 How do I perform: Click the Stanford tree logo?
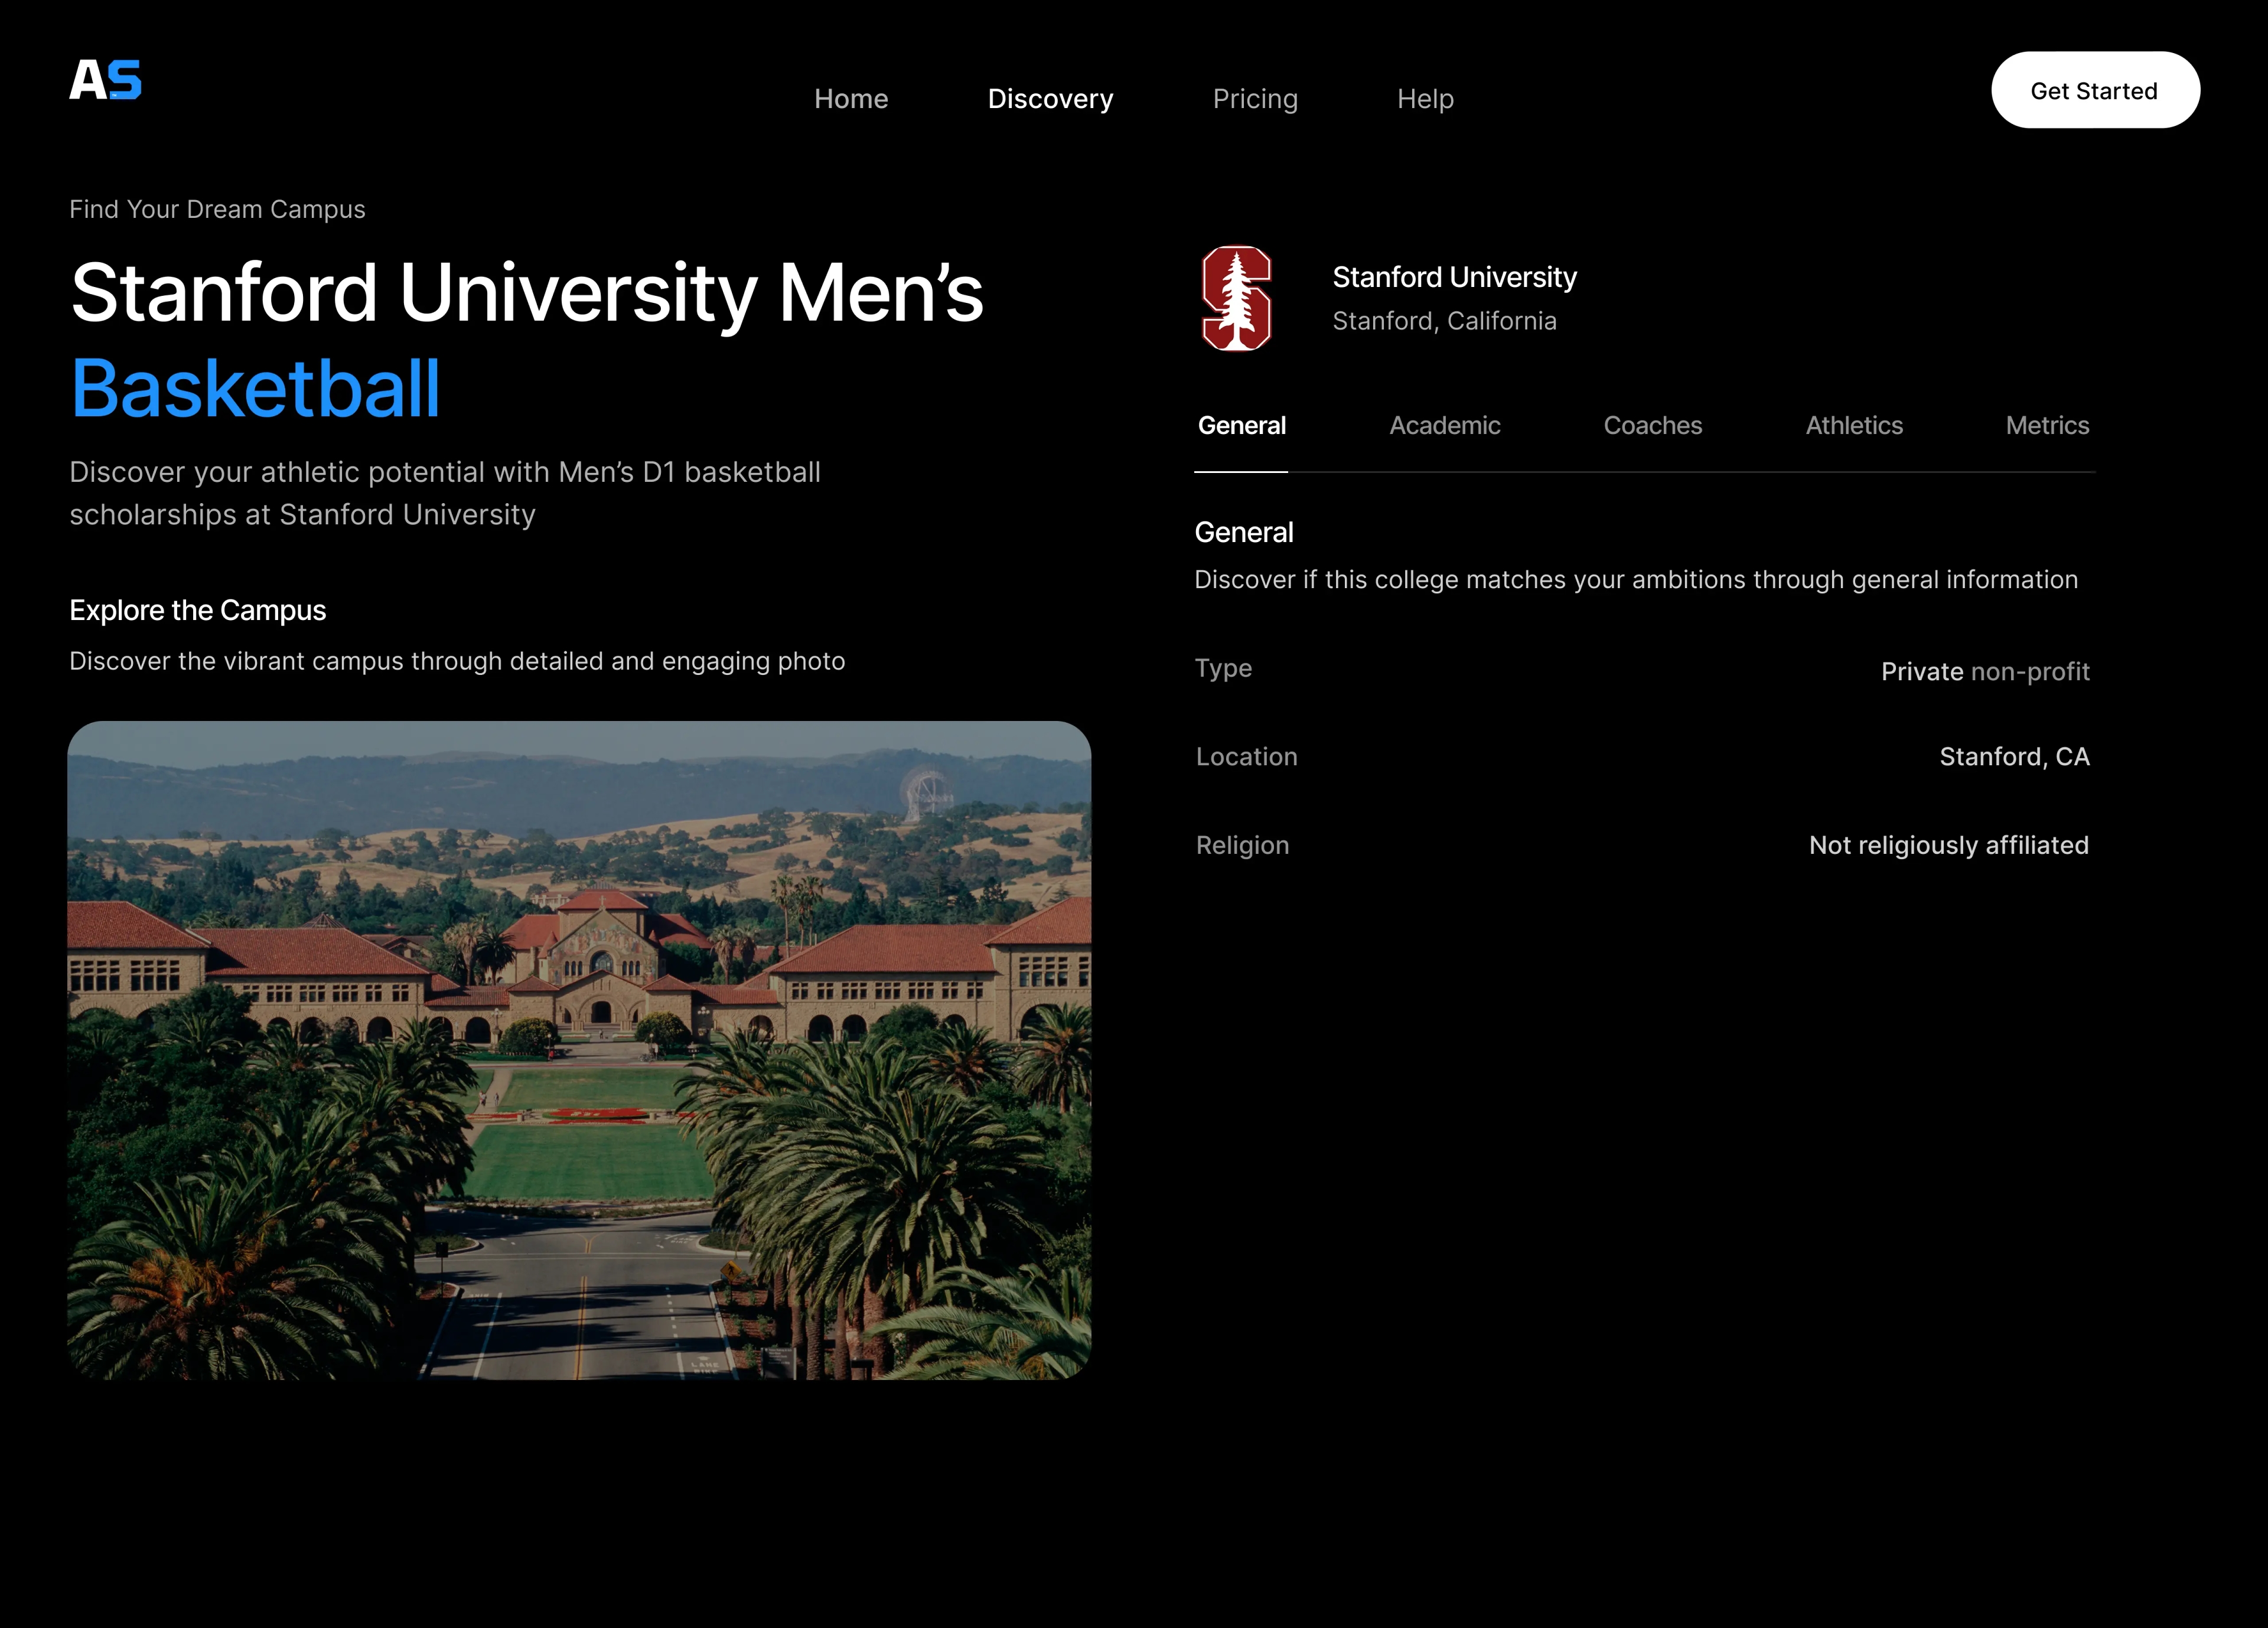point(1237,298)
